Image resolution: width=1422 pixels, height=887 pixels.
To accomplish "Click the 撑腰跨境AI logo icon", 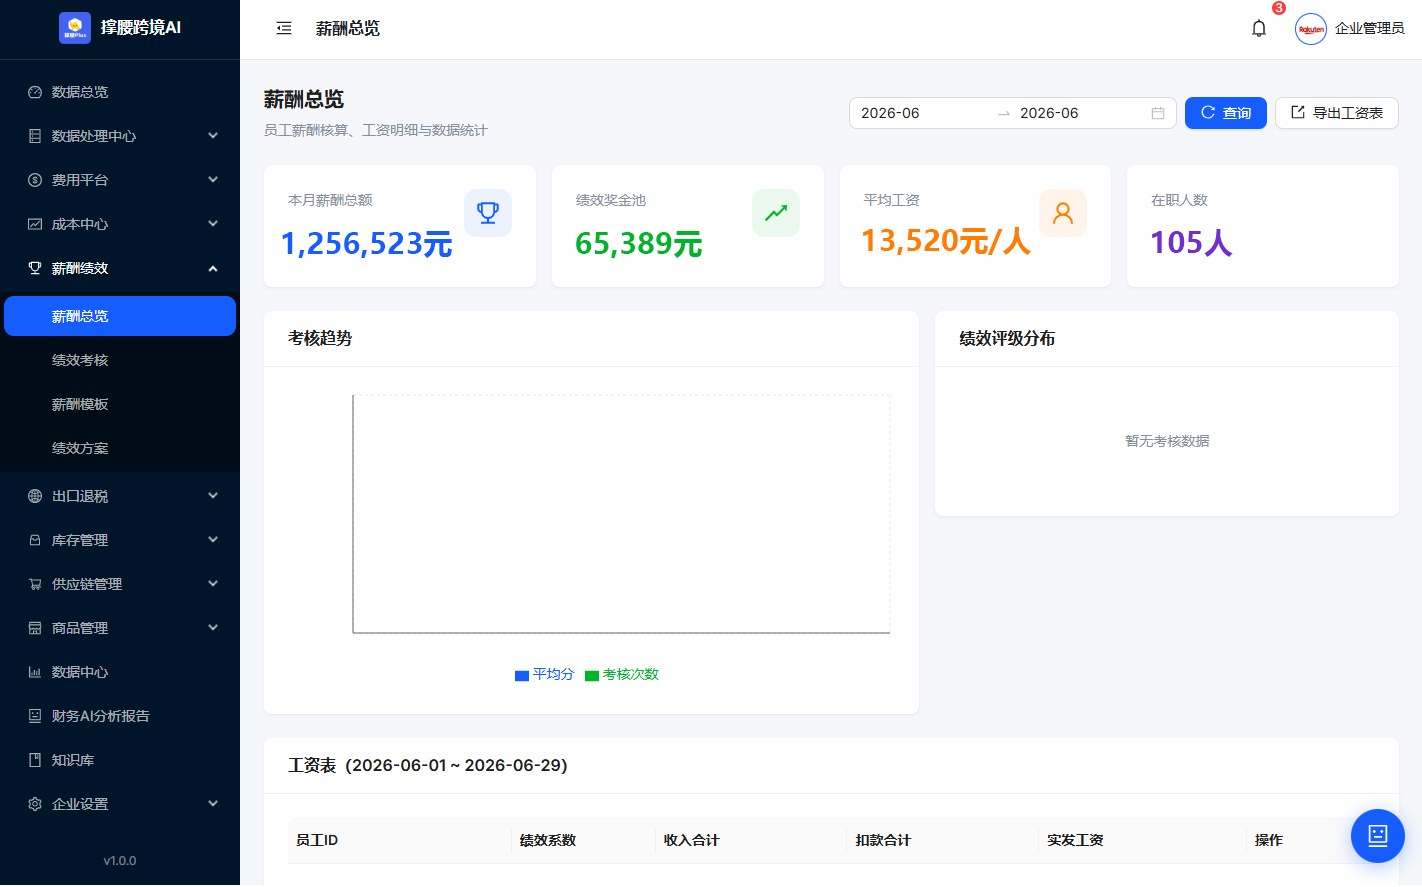I will click(75, 28).
